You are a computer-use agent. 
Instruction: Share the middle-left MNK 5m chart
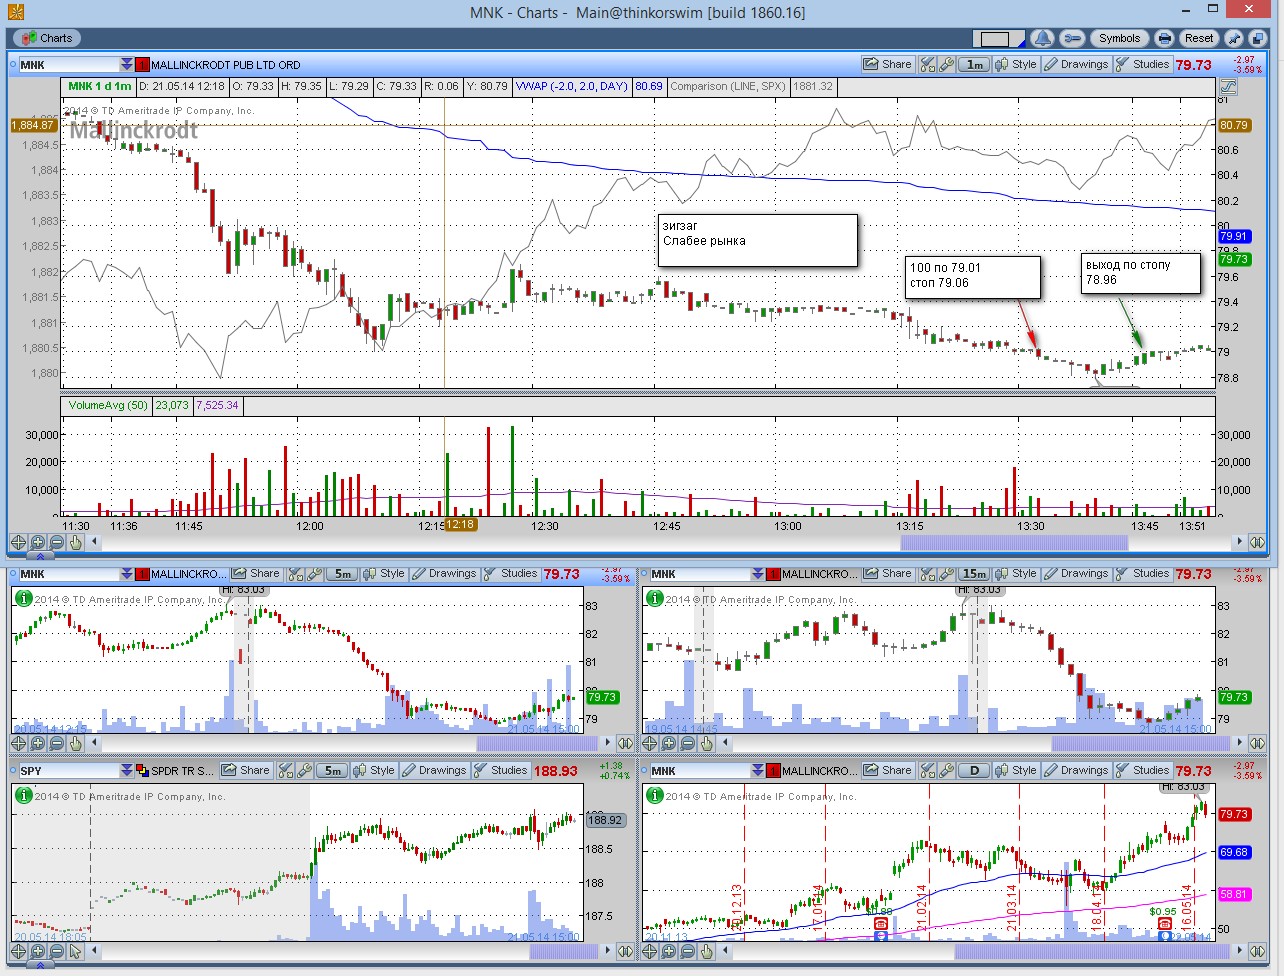pyautogui.click(x=256, y=574)
